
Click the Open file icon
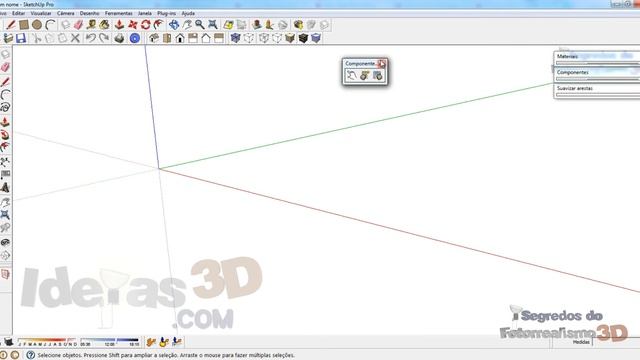(x=8, y=38)
